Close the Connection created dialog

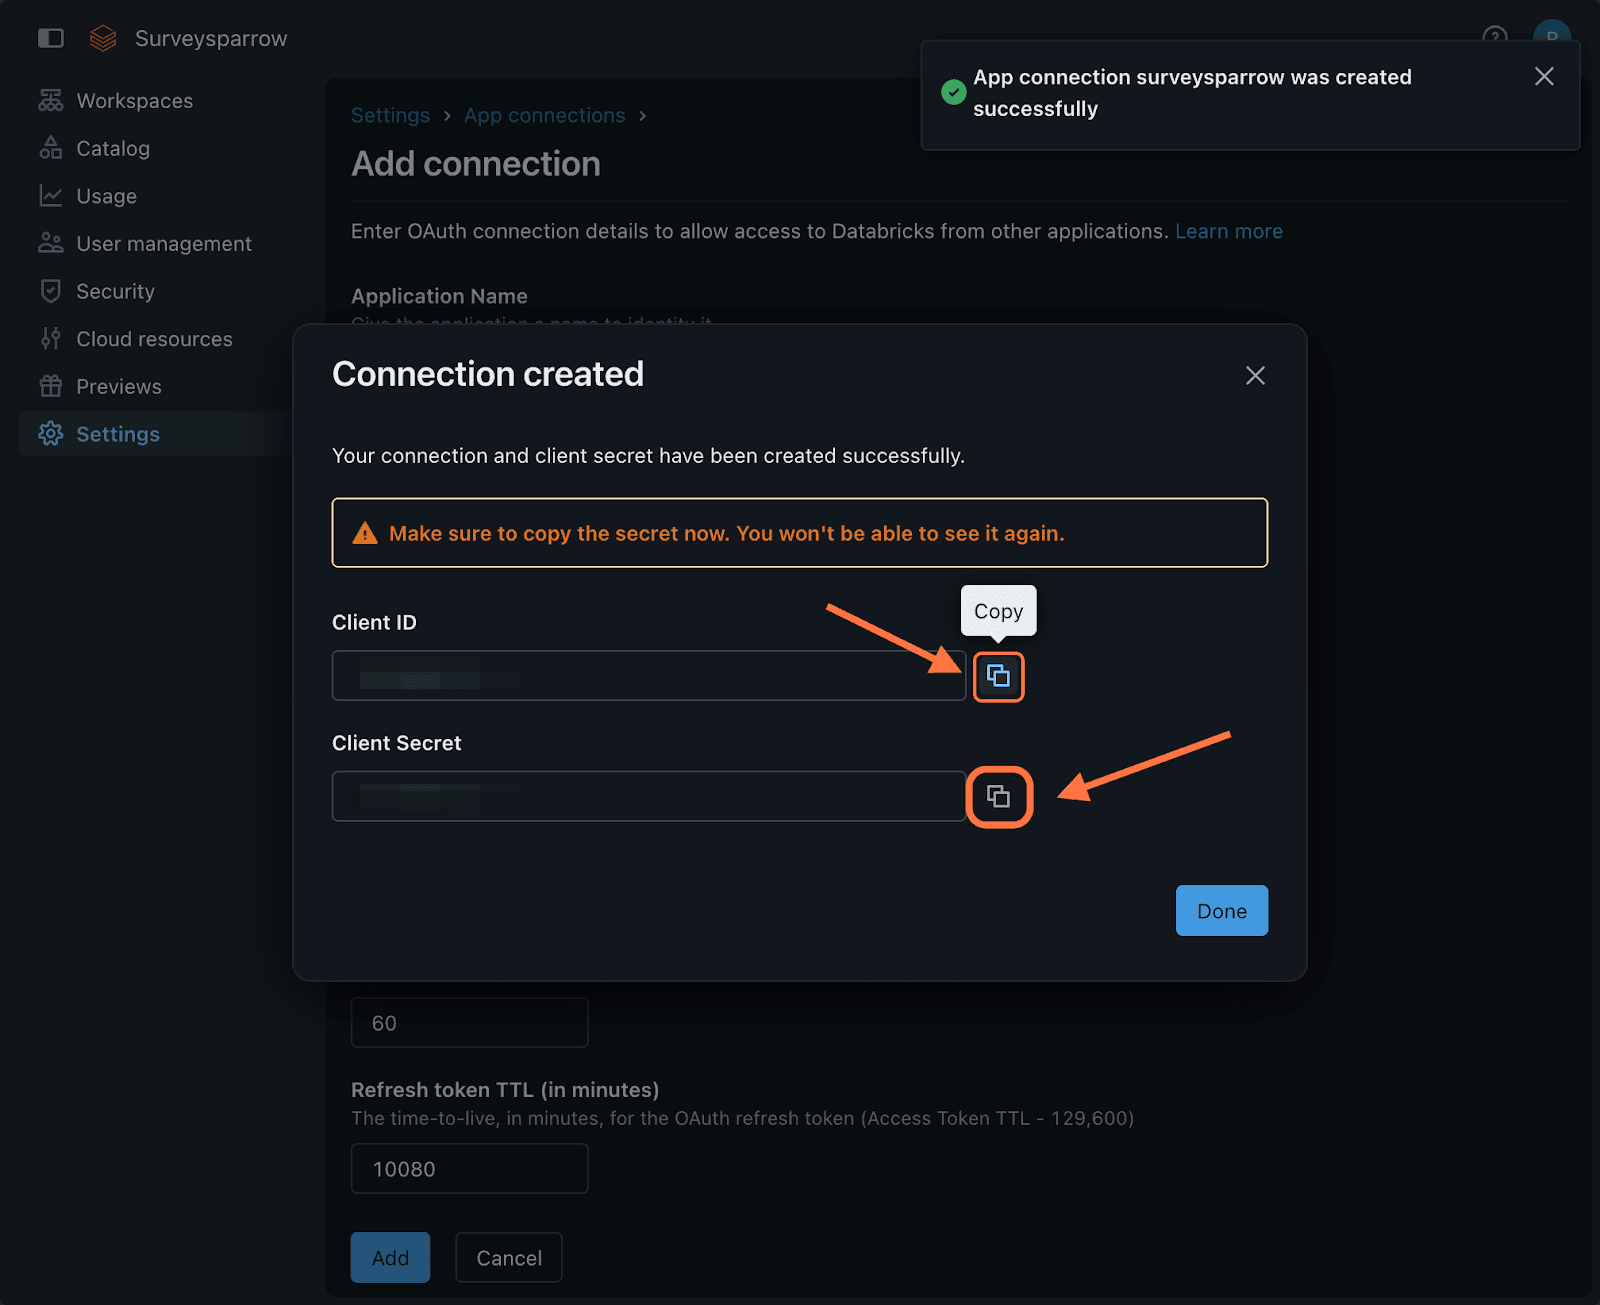1255,376
